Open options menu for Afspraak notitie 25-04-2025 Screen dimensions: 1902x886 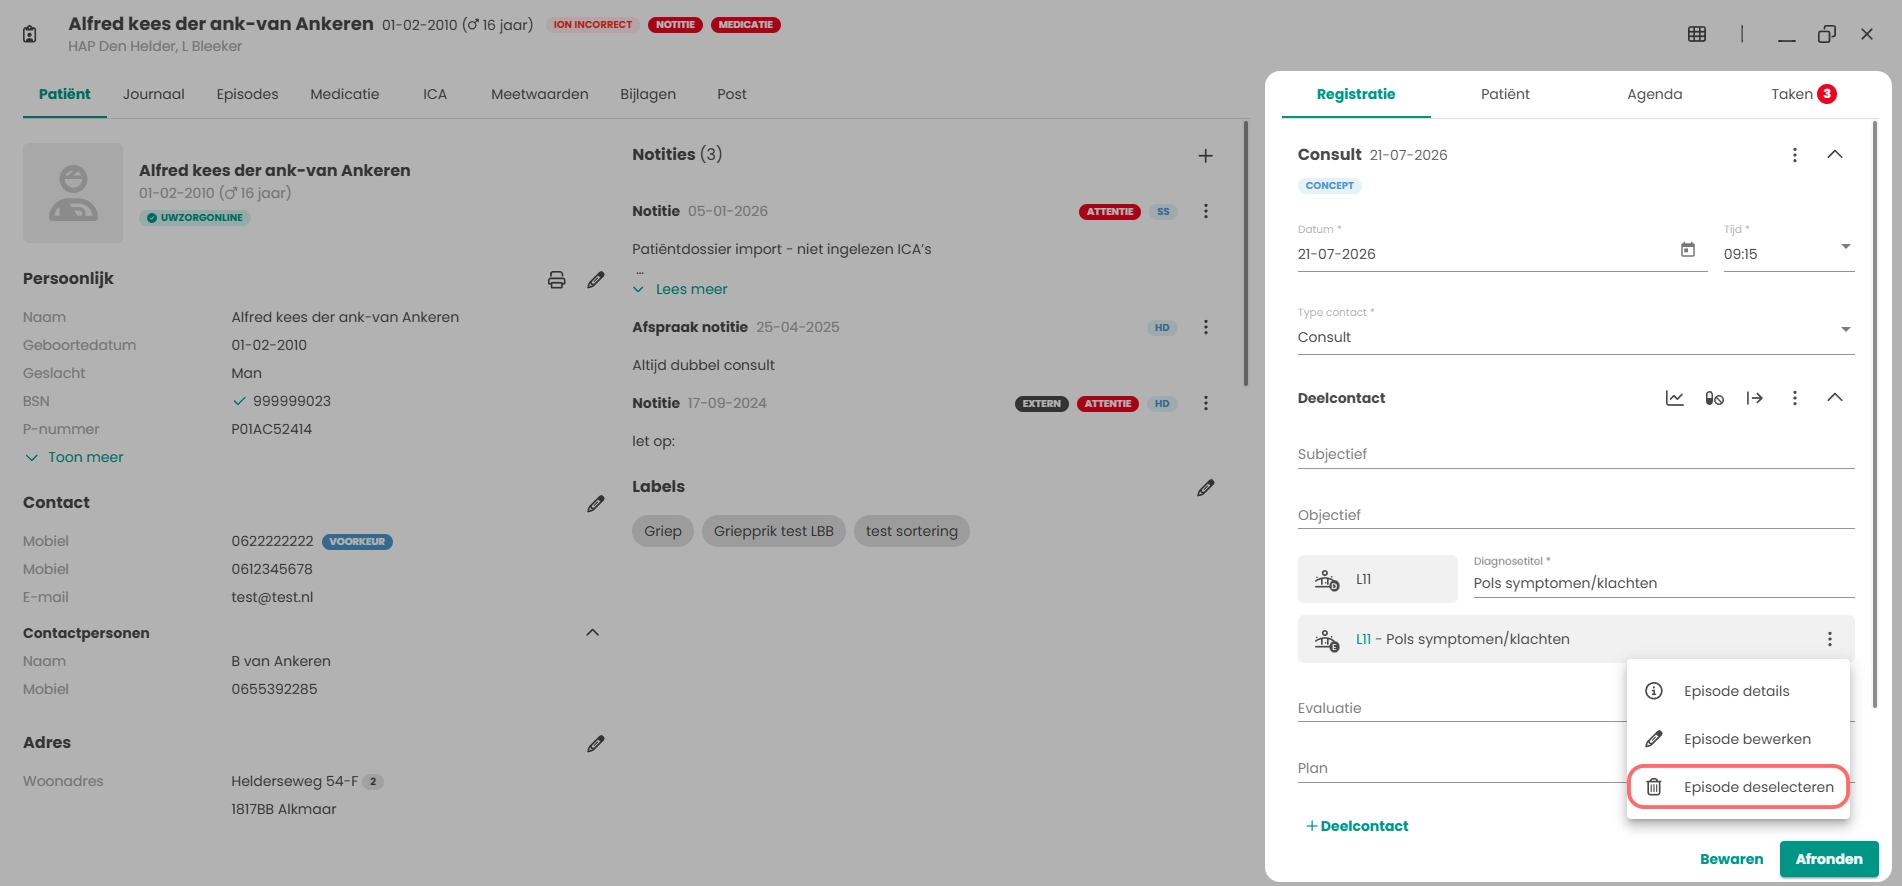pyautogui.click(x=1206, y=327)
